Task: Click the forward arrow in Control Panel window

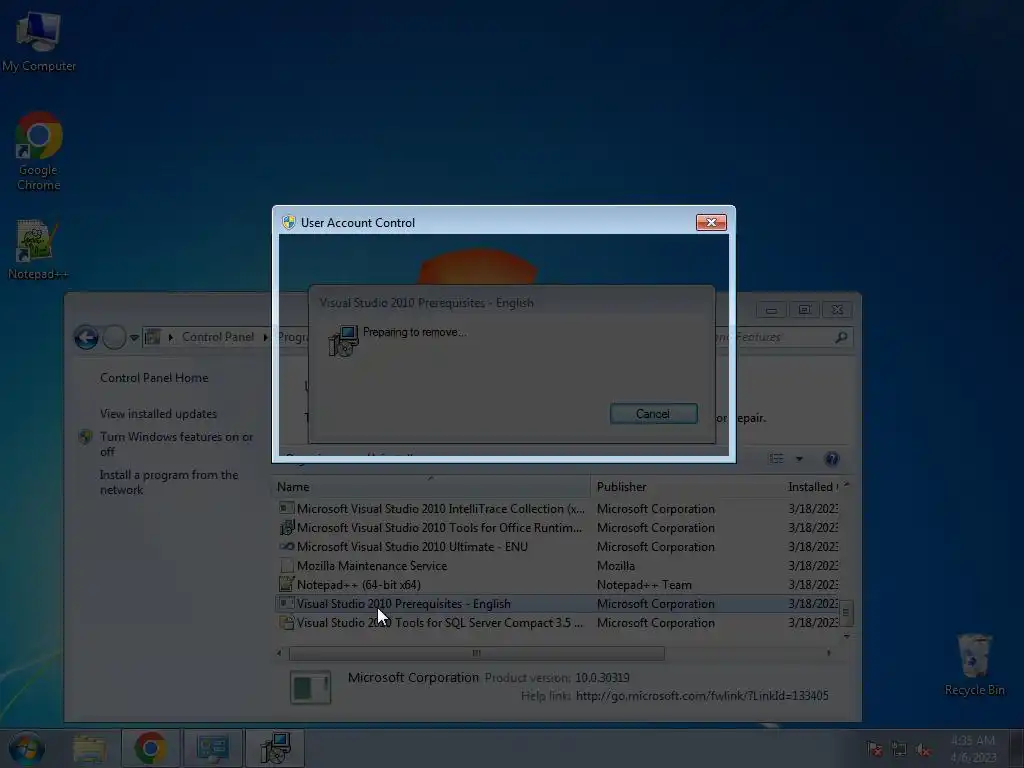Action: coord(114,338)
